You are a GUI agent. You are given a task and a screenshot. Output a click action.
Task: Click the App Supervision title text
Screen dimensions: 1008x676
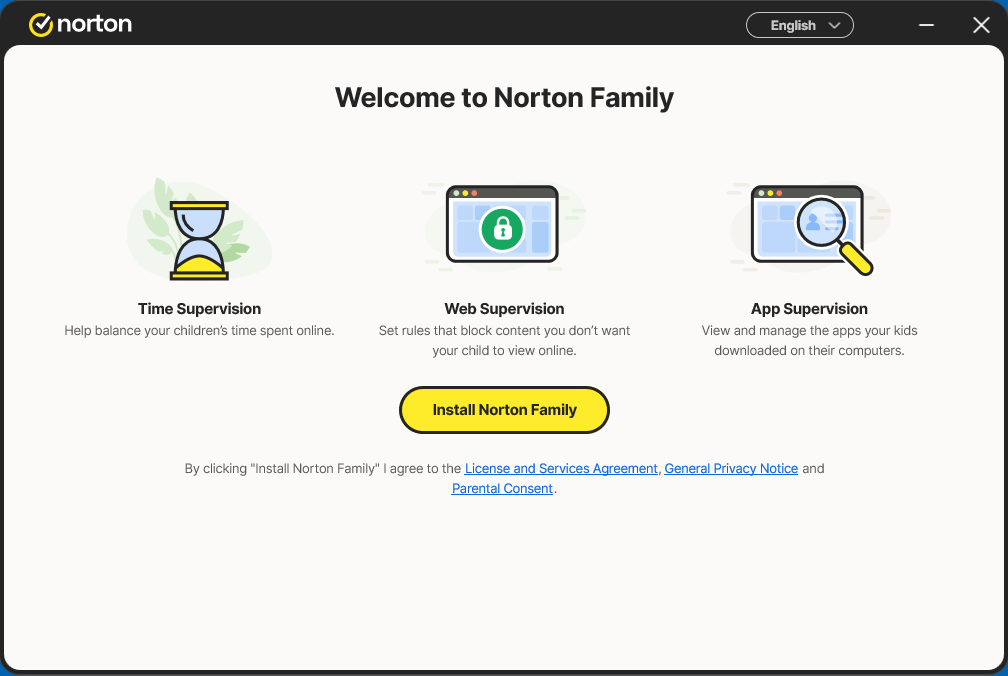809,308
